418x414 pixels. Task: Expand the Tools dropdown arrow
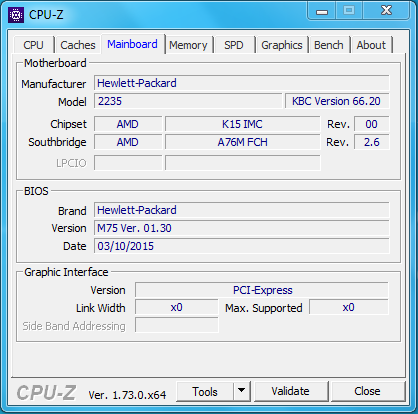(242, 392)
